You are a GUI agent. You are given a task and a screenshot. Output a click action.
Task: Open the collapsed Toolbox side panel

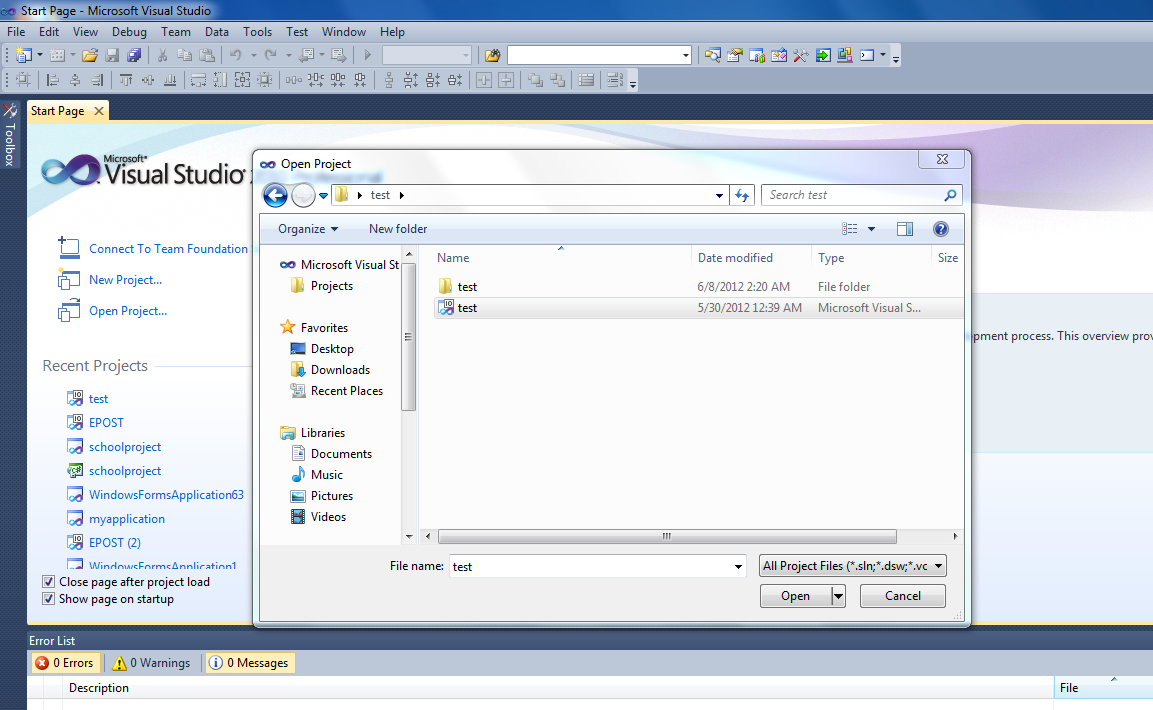[x=10, y=134]
